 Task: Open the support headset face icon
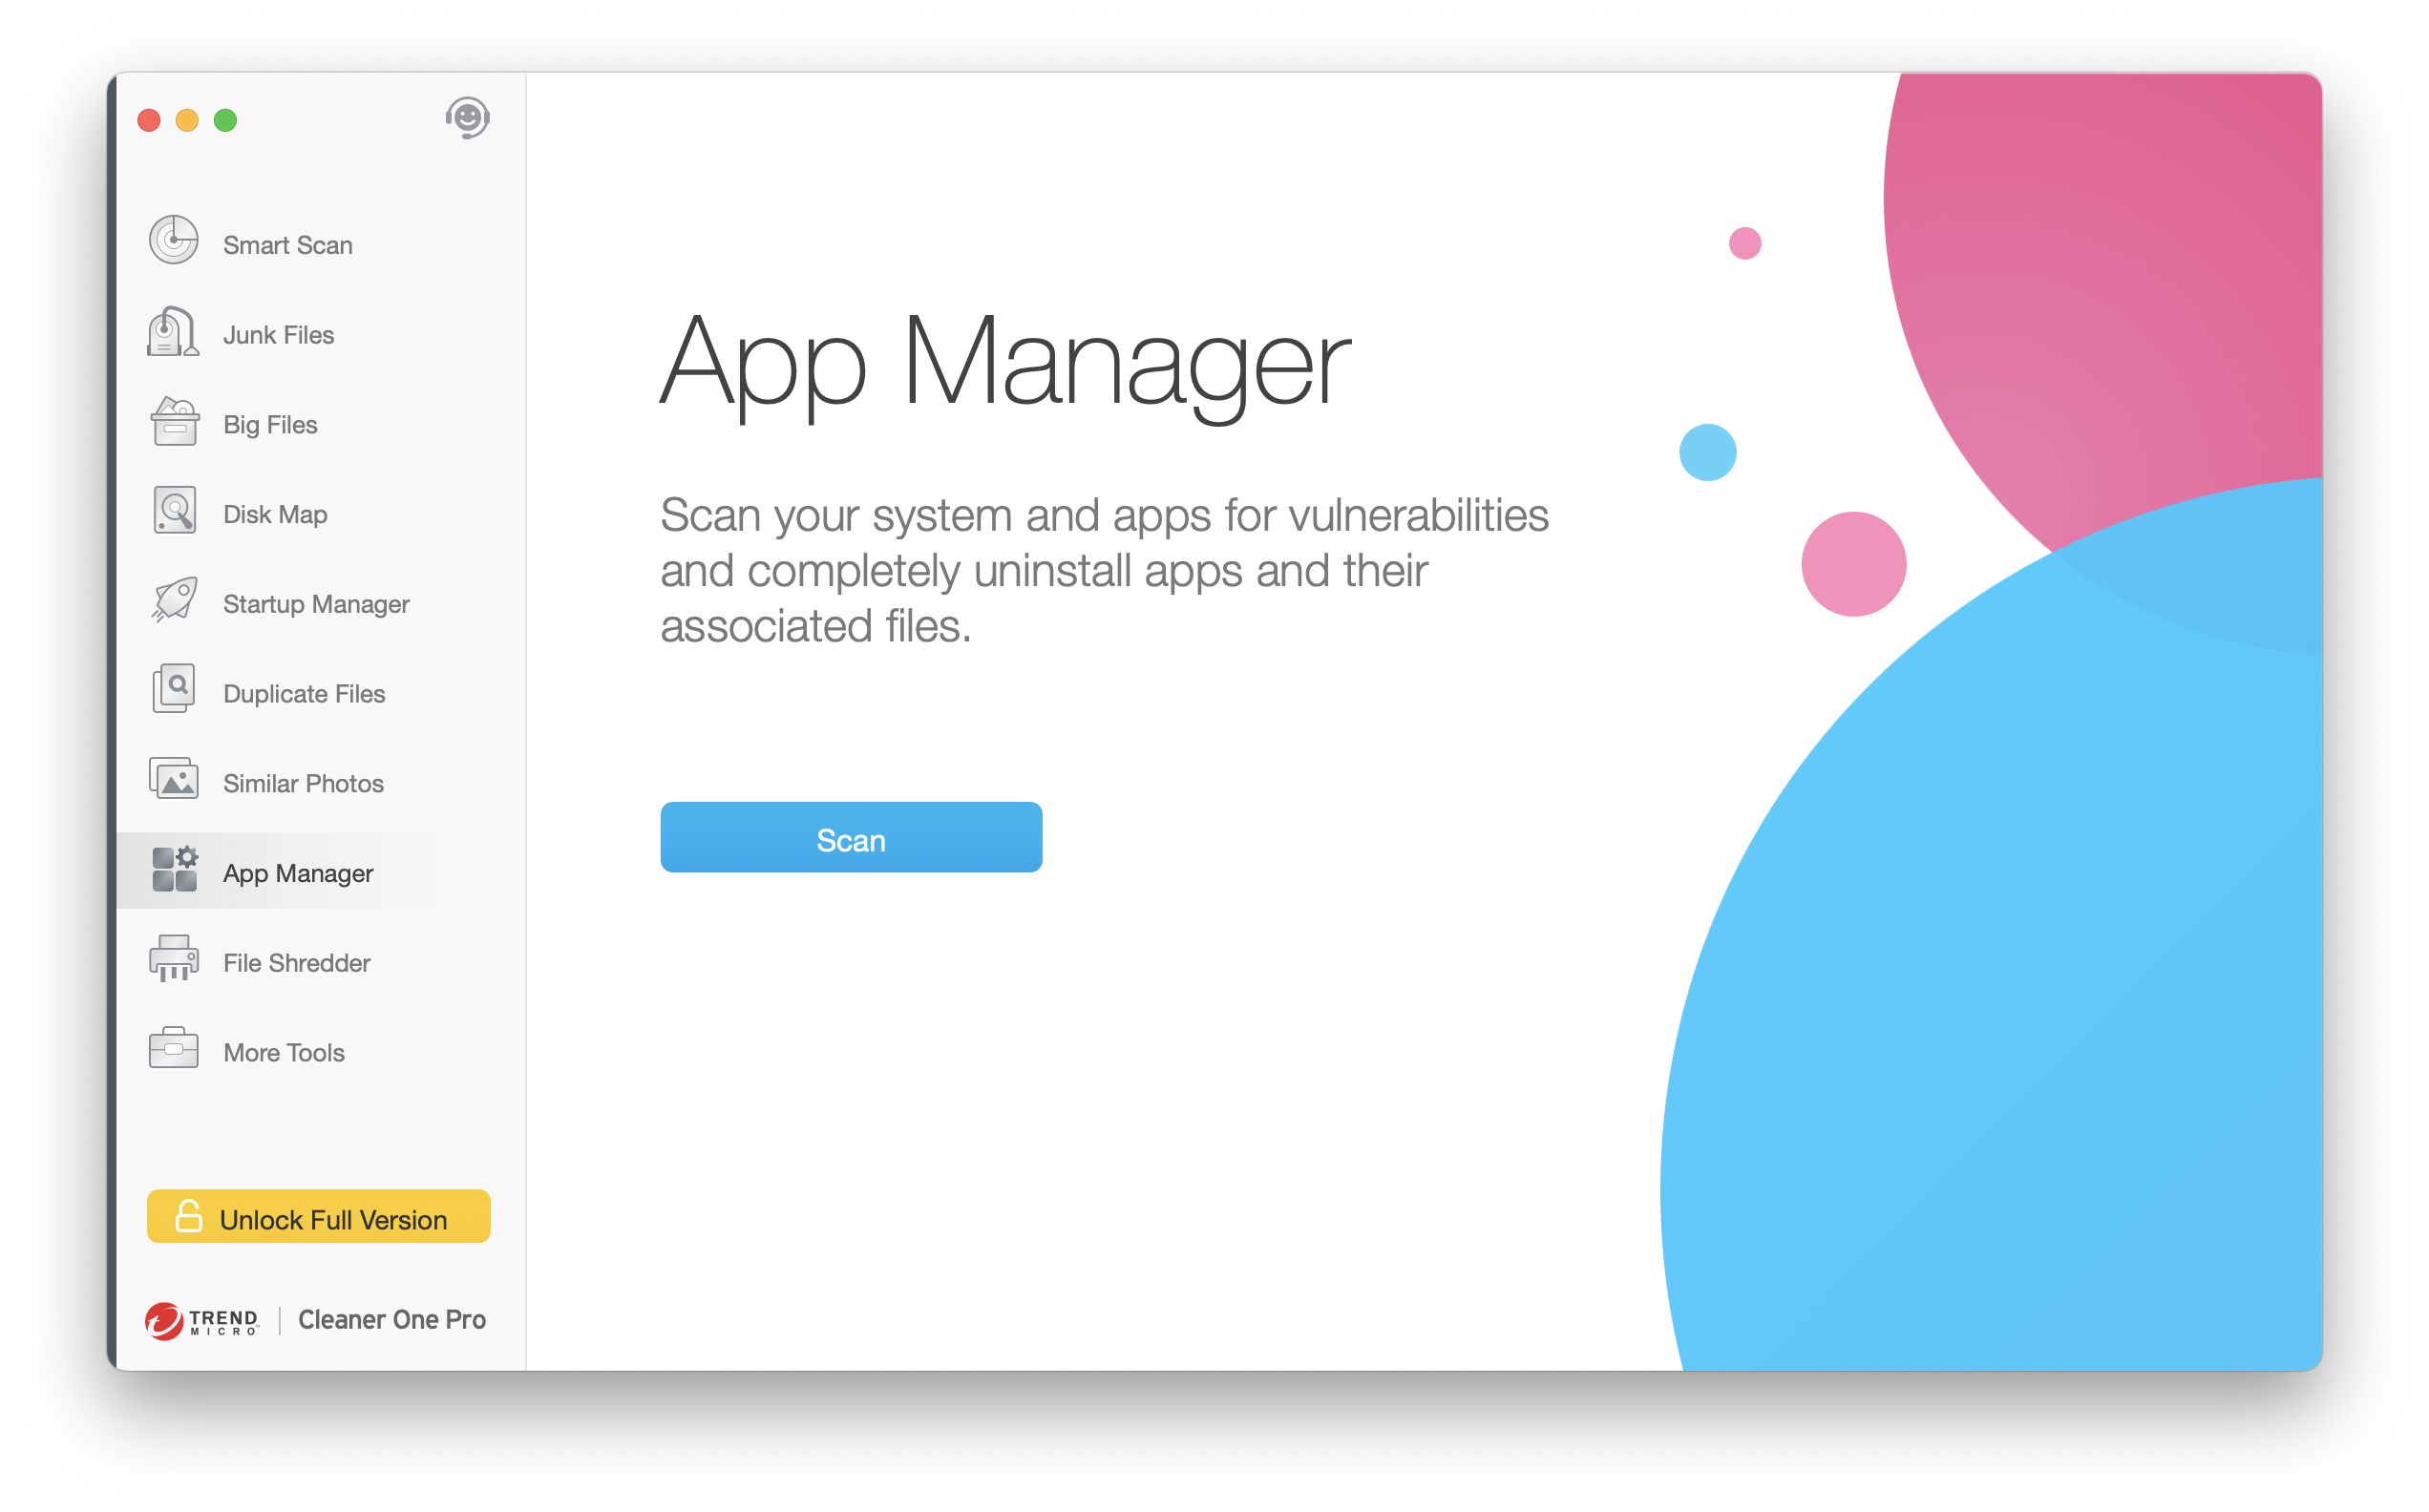(467, 118)
